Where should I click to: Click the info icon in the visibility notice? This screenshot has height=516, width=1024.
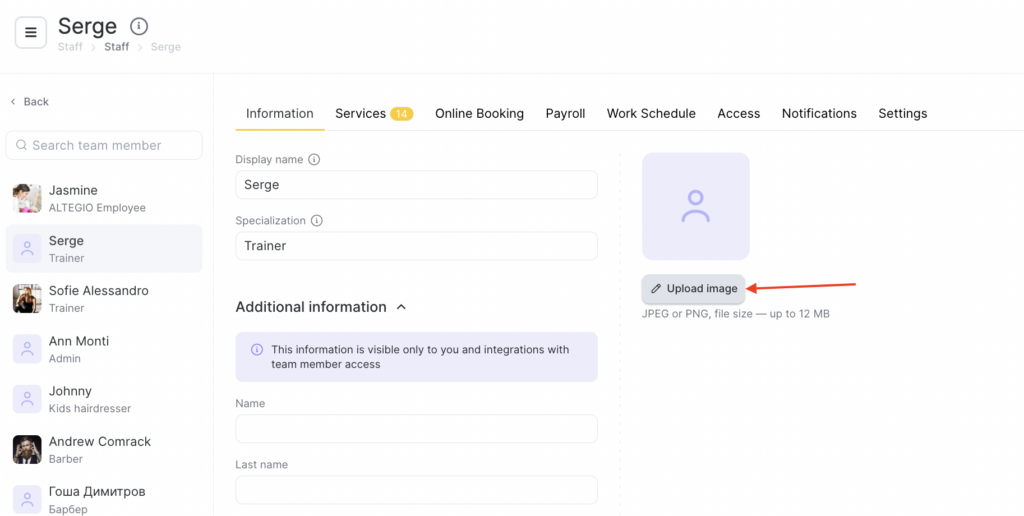[257, 350]
